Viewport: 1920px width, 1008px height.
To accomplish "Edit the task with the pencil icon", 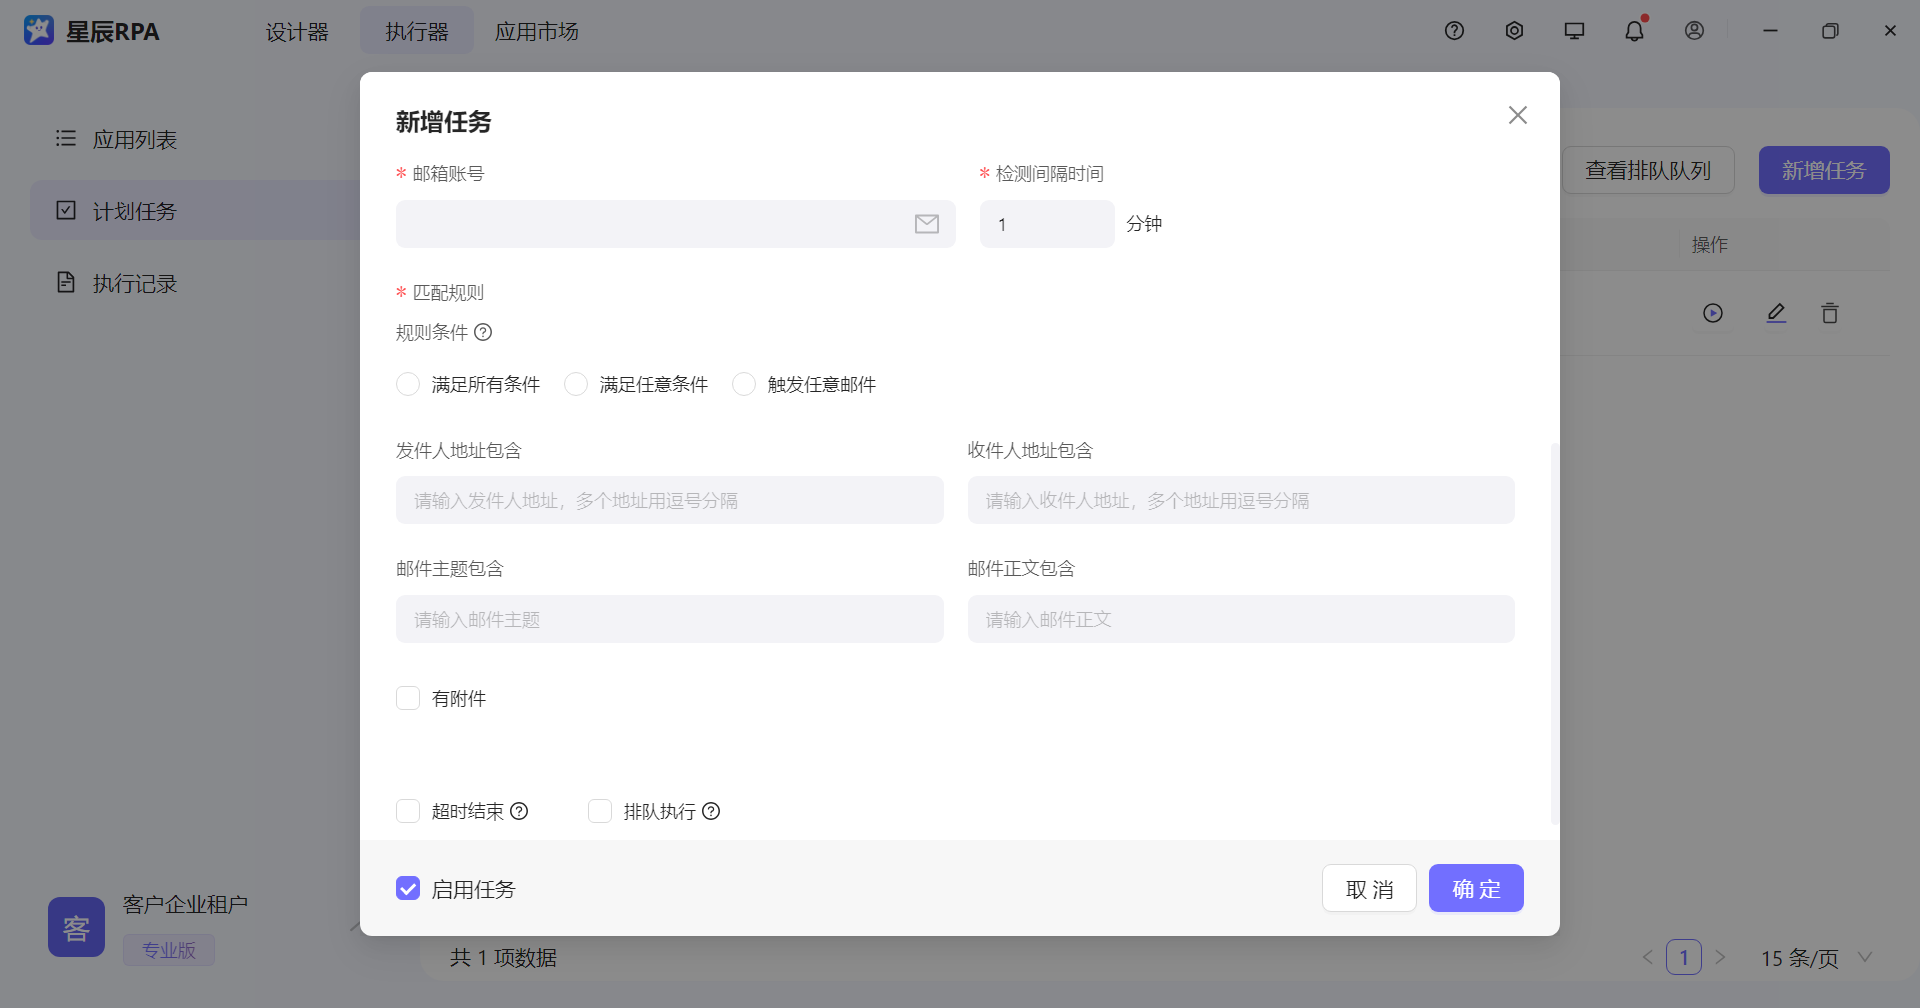I will tap(1776, 313).
